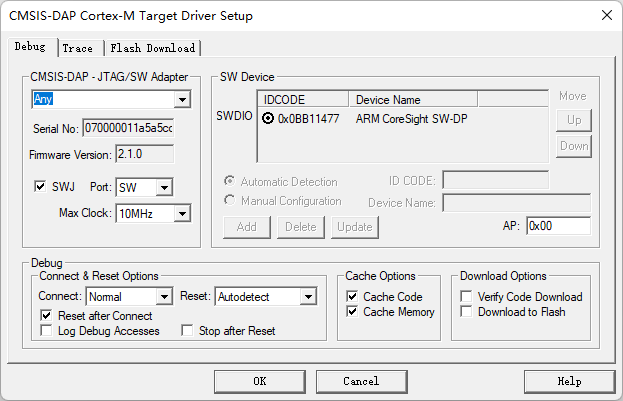
Task: Toggle the SWJ checkbox
Action: click(x=40, y=187)
